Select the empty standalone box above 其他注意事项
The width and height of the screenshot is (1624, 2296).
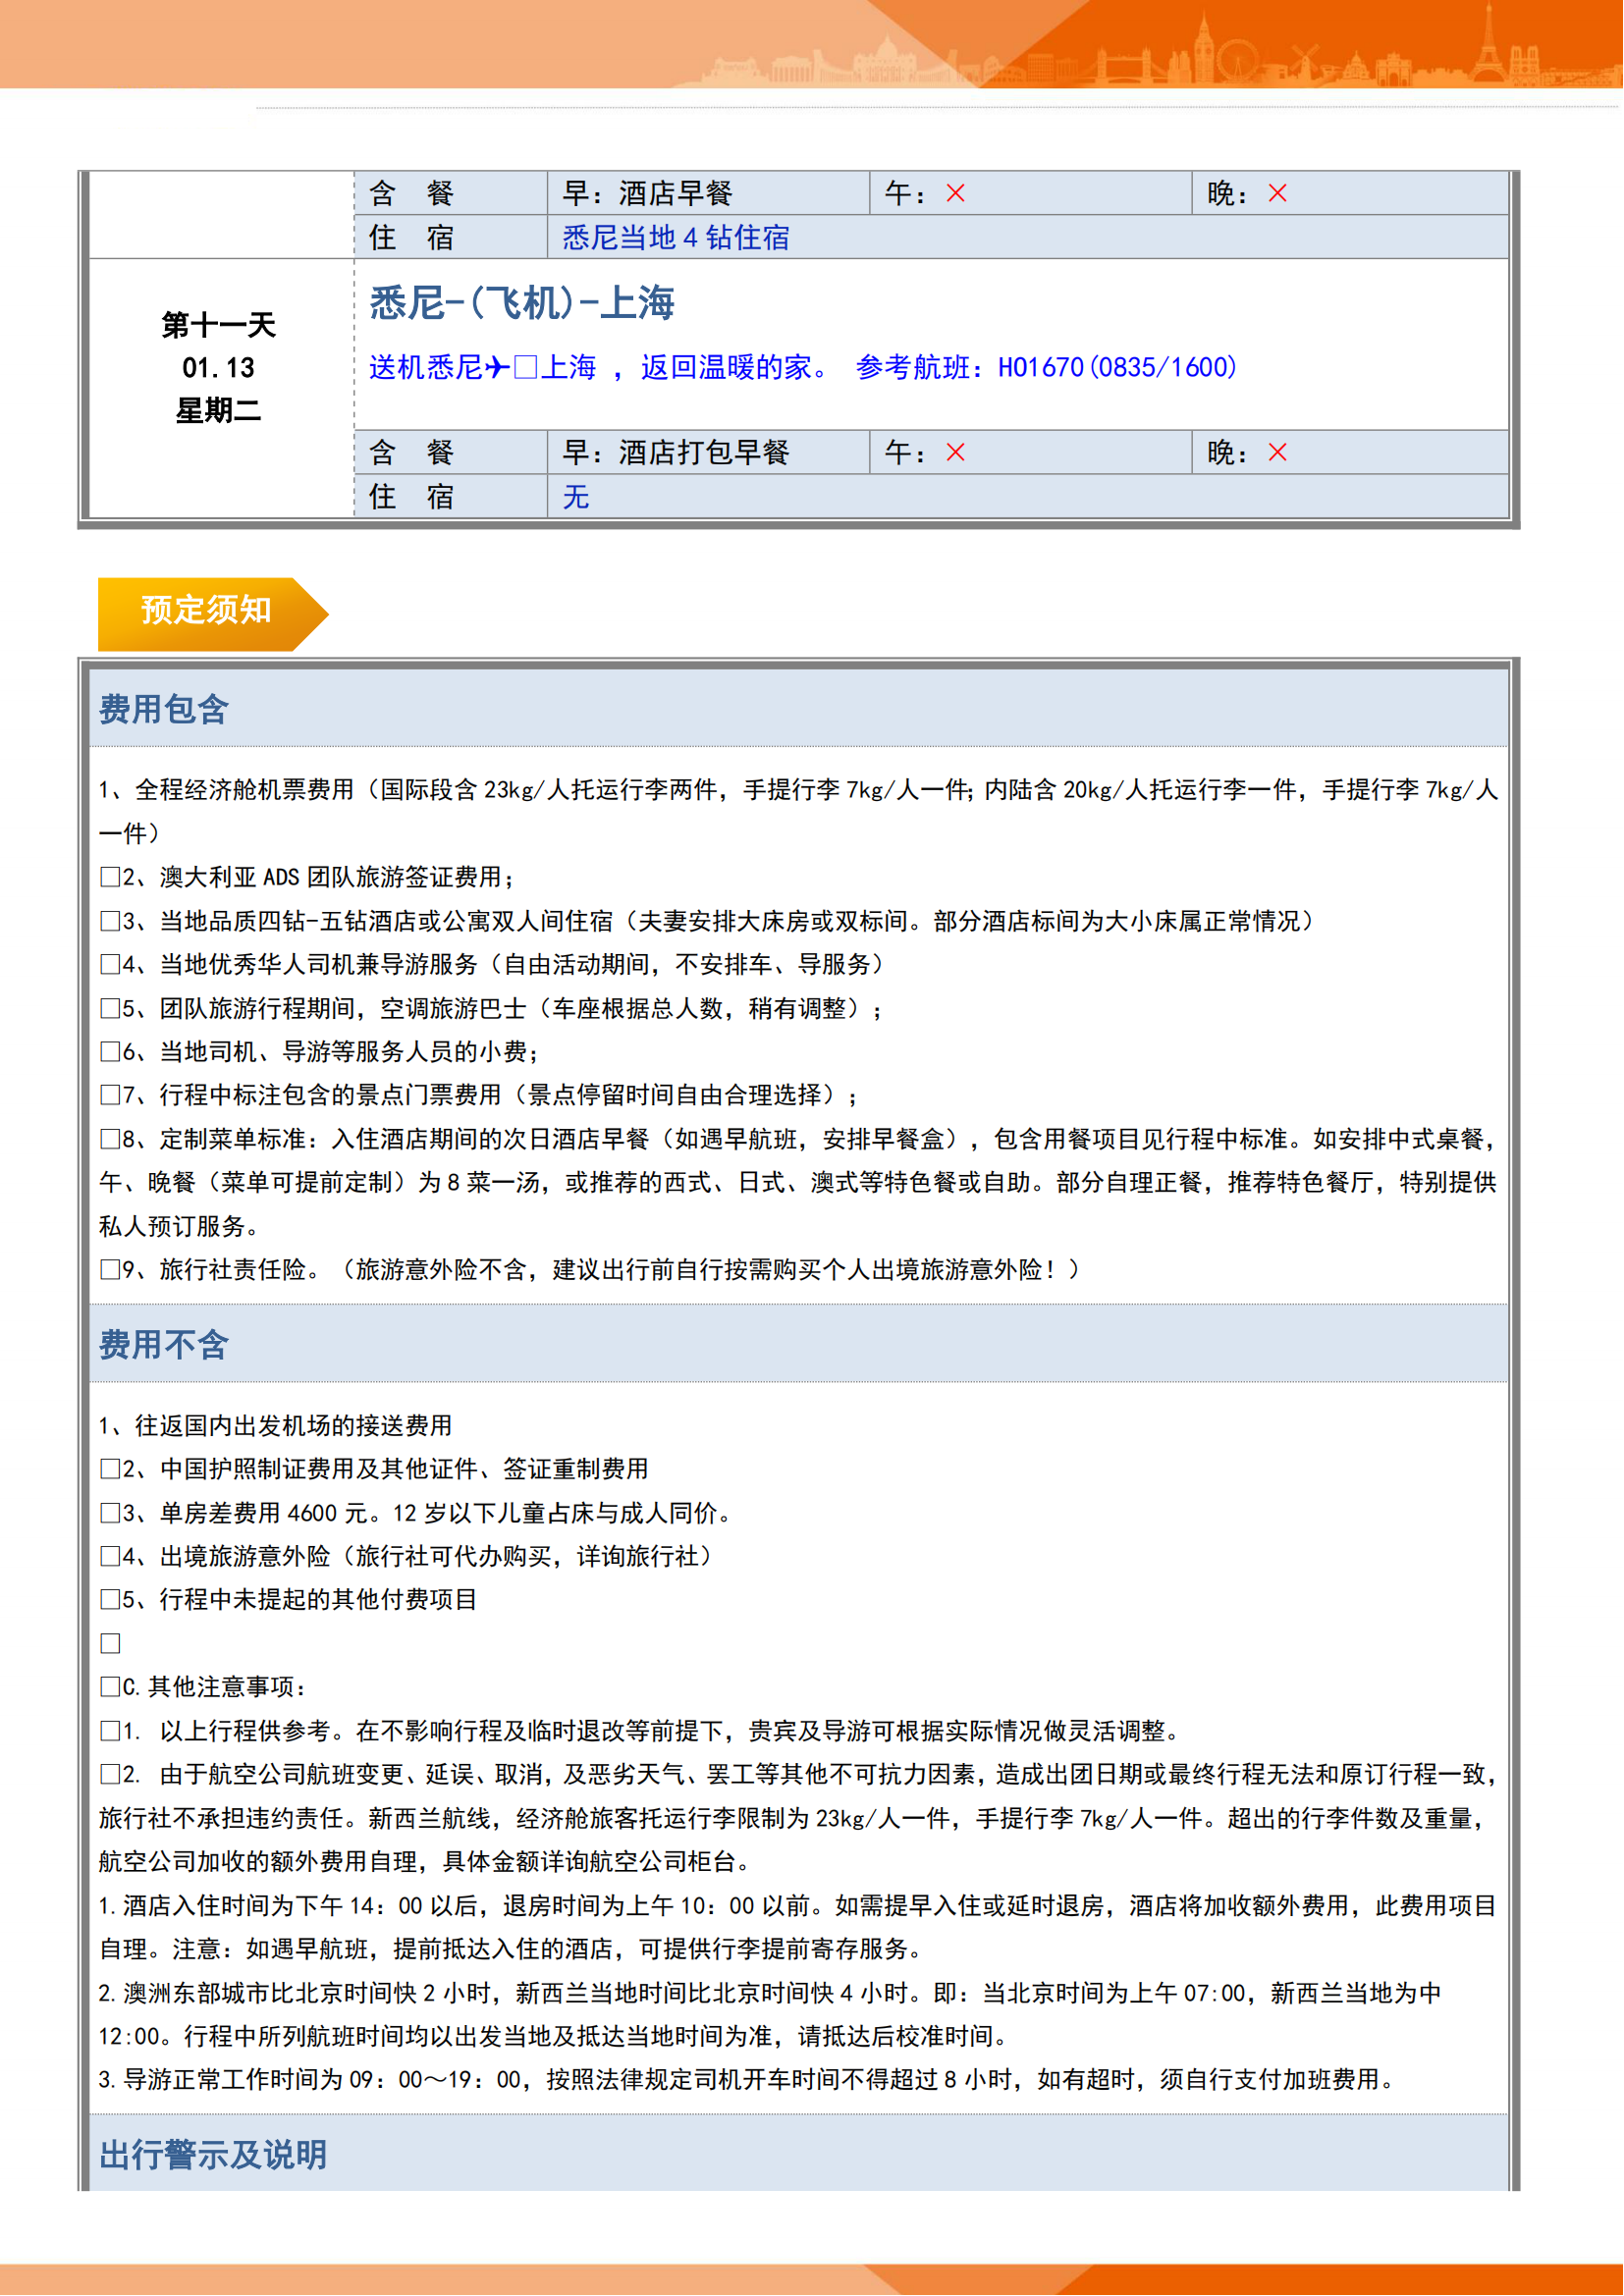click(x=110, y=1644)
